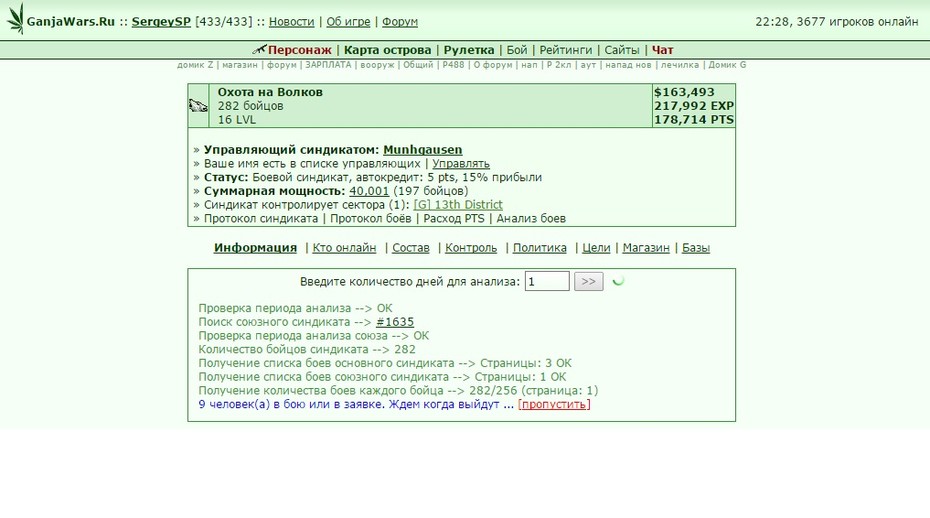Click the '$163,493' syndicate funds value
Image resolution: width=930 pixels, height=518 pixels.
(x=684, y=92)
